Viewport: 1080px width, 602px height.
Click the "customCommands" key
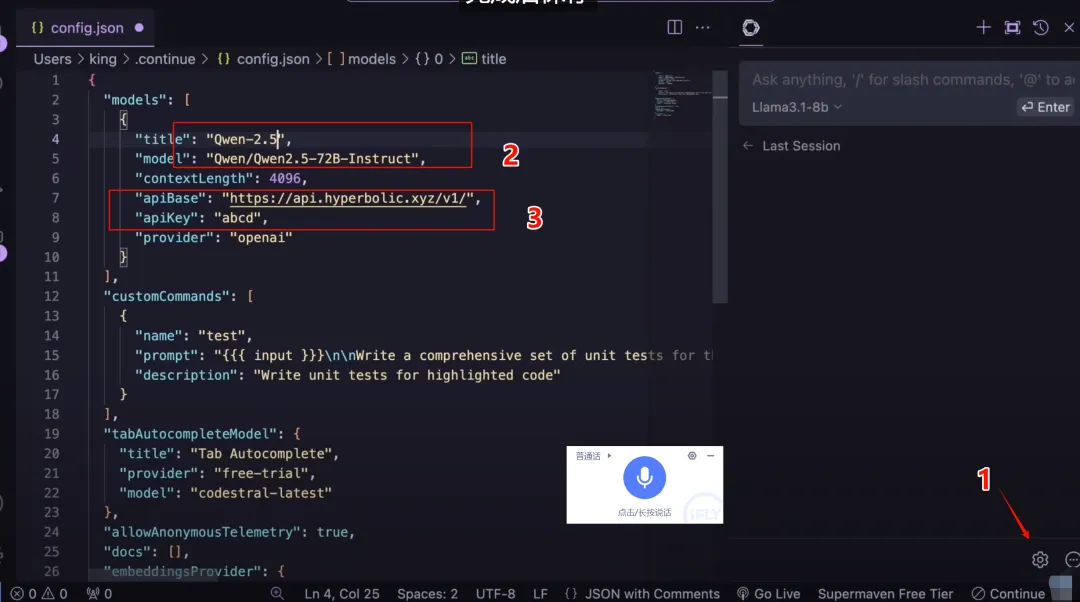tap(167, 296)
